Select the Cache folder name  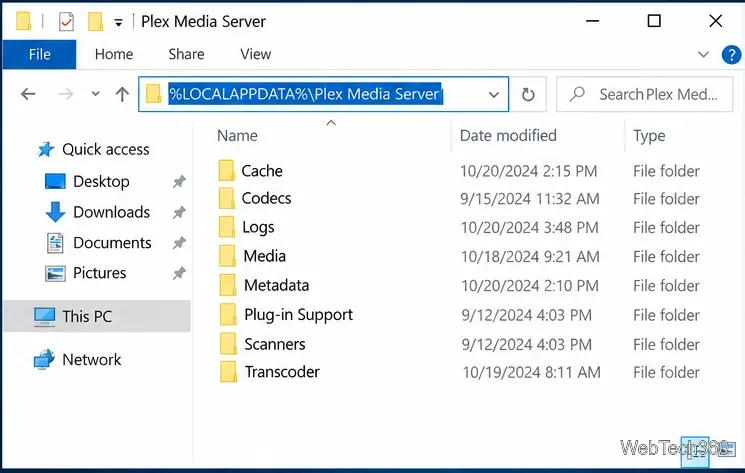tap(262, 171)
